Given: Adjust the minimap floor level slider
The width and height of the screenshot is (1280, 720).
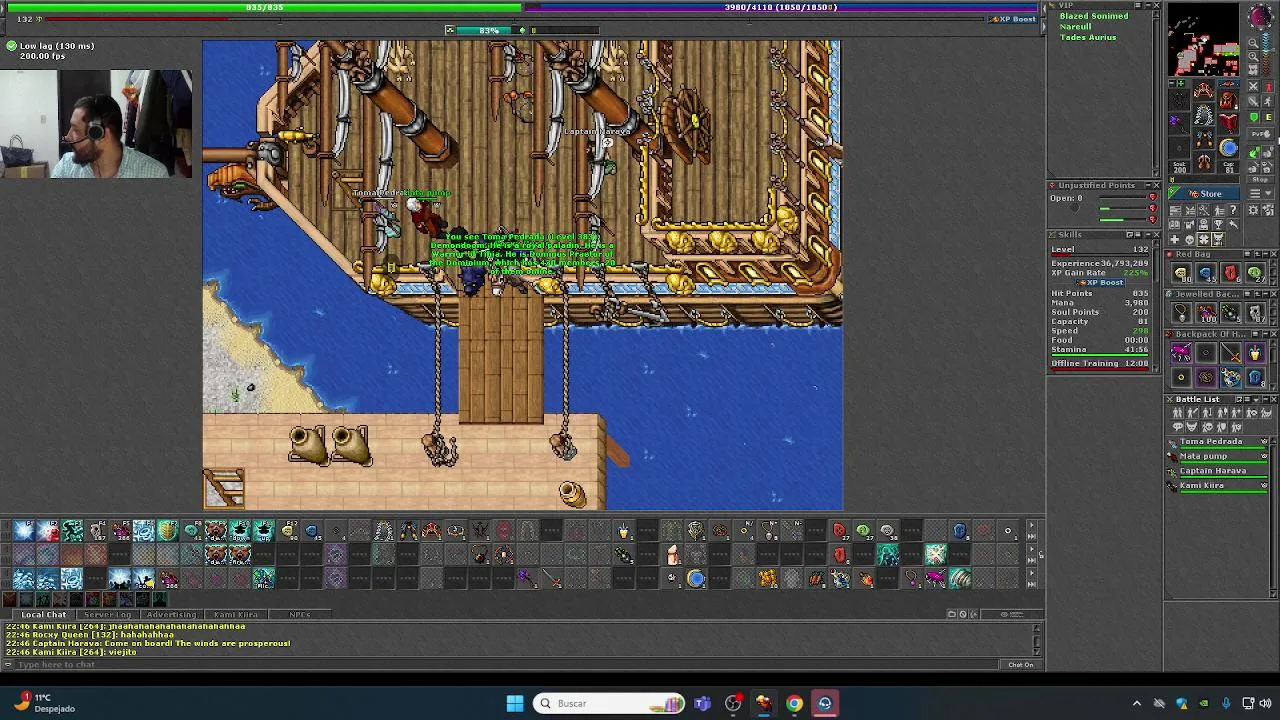Looking at the screenshot, I should [1267, 52].
